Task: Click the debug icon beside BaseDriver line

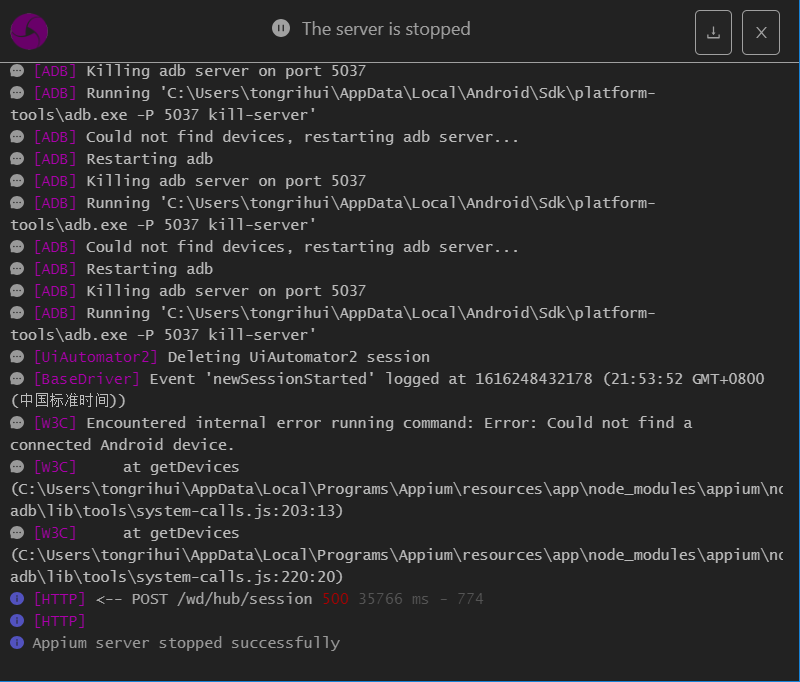Action: pos(17,378)
